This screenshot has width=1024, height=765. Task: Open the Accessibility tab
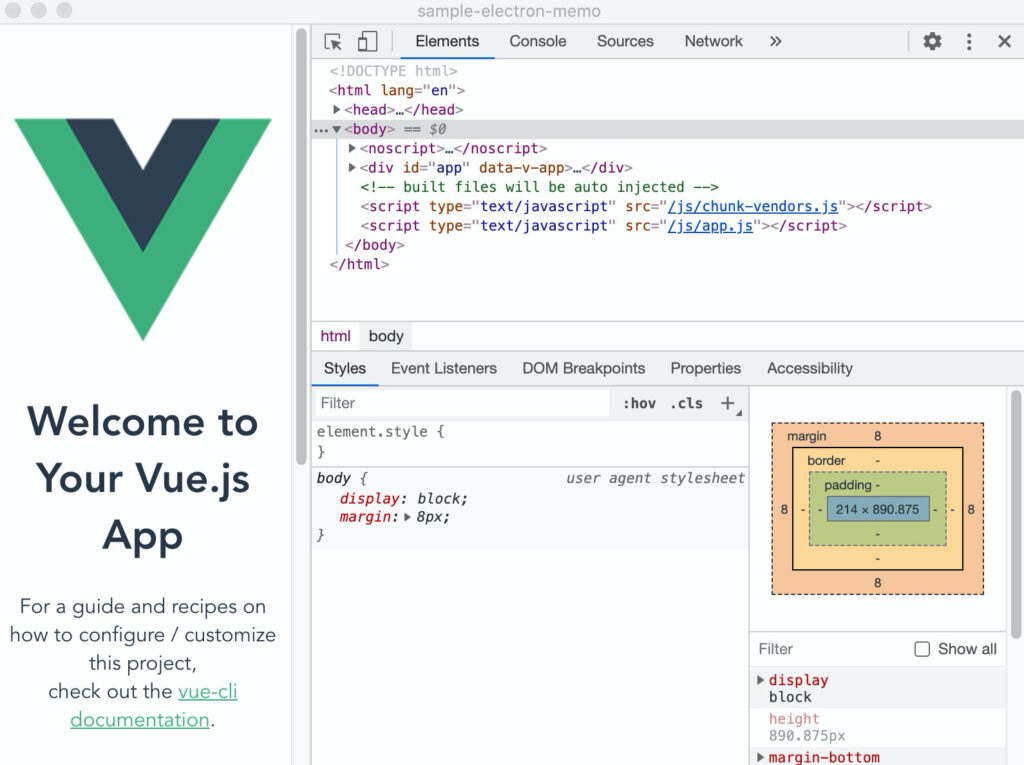pos(810,368)
